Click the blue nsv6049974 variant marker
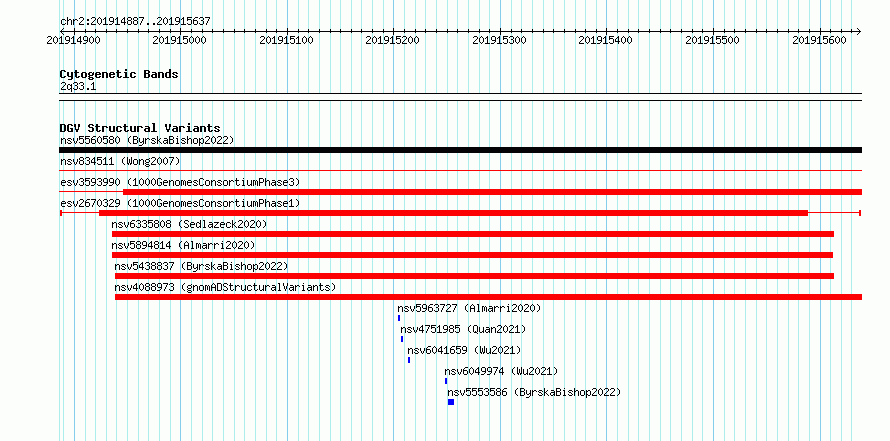This screenshot has width=890, height=441. pyautogui.click(x=446, y=381)
